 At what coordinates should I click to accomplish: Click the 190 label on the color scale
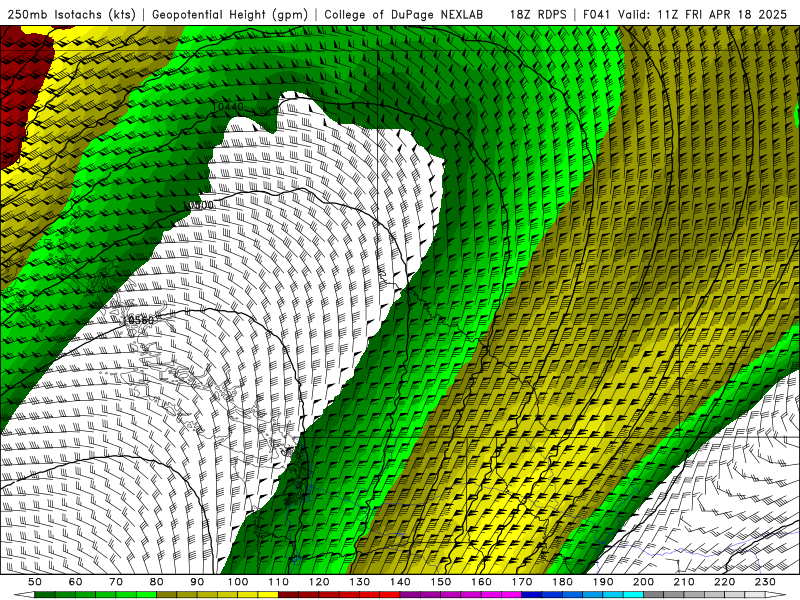(x=603, y=582)
